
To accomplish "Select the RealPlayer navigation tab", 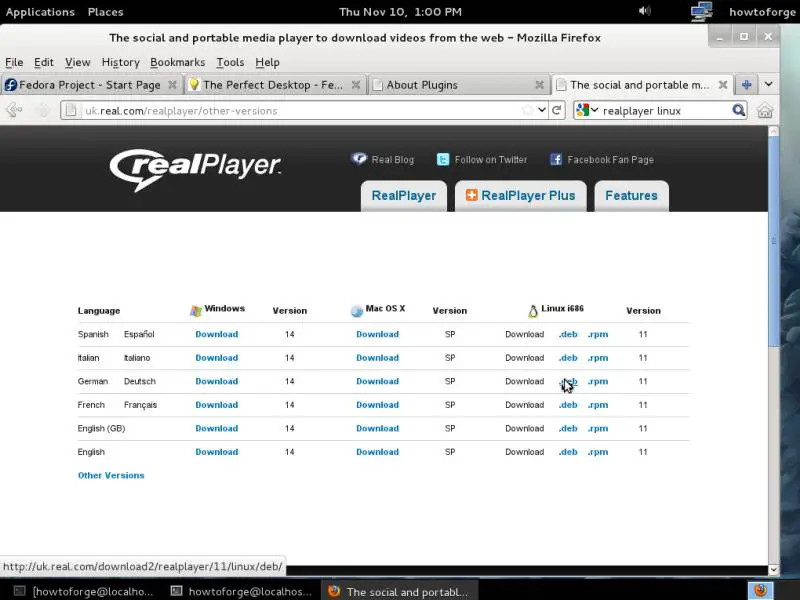I will [x=404, y=195].
